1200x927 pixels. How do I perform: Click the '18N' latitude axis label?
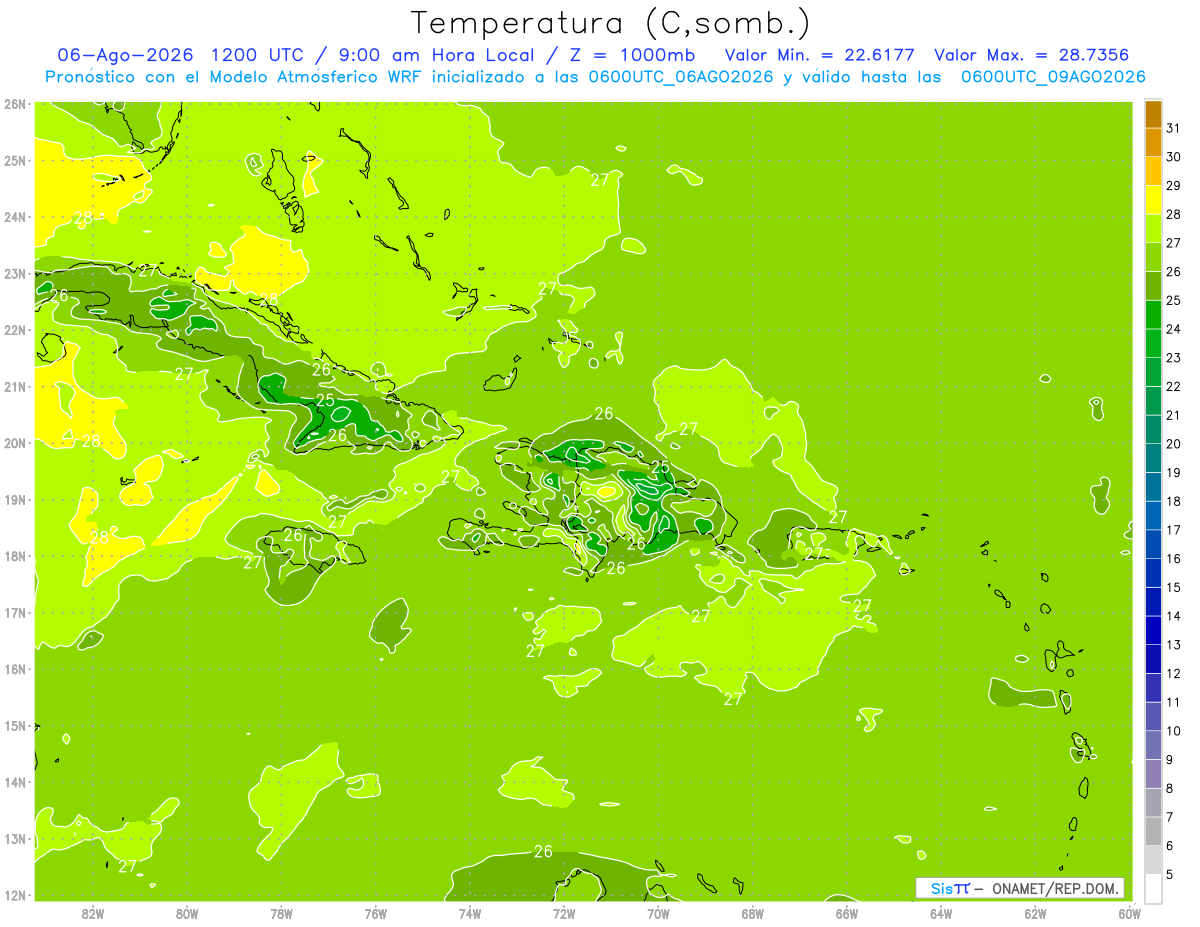[x=15, y=556]
